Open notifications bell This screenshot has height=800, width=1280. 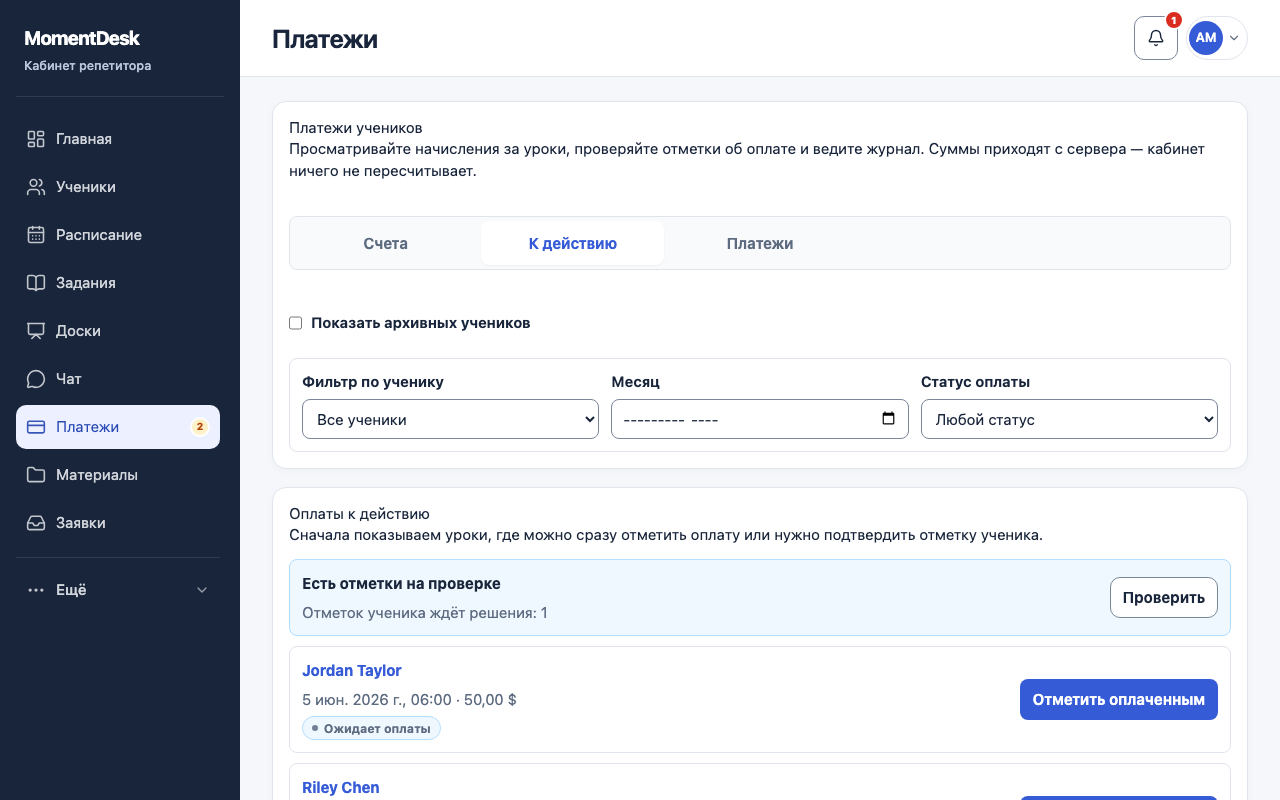(1156, 38)
